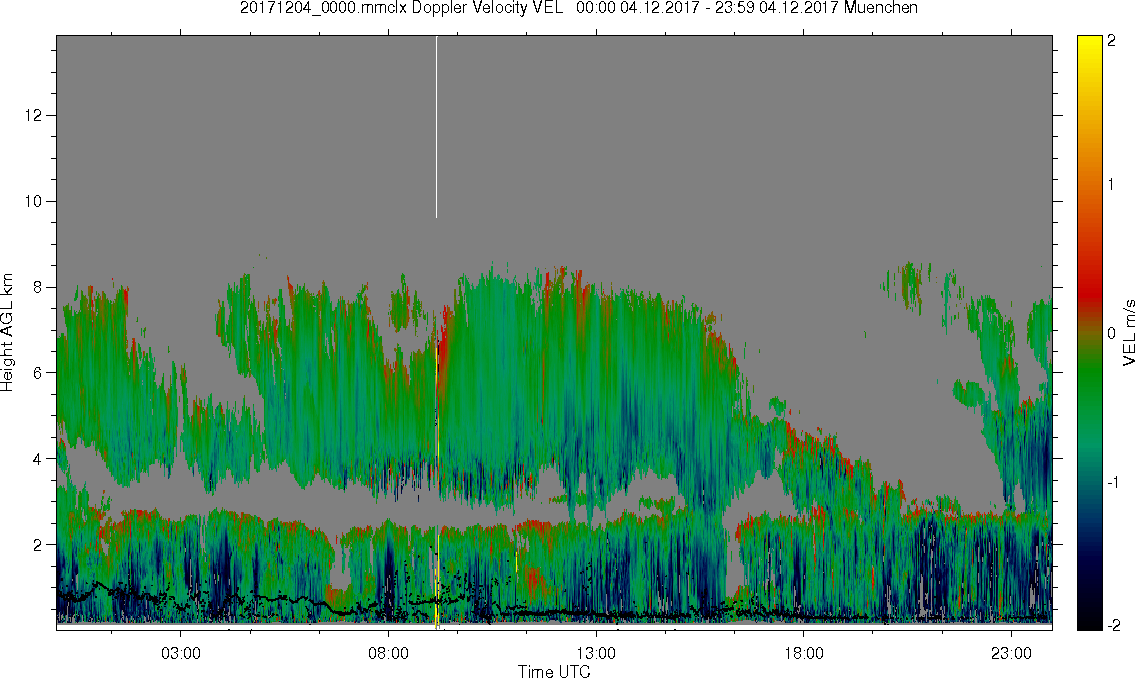Click the white vertical line above 9 km
Viewport: 1135px width, 678px height.
[436, 127]
